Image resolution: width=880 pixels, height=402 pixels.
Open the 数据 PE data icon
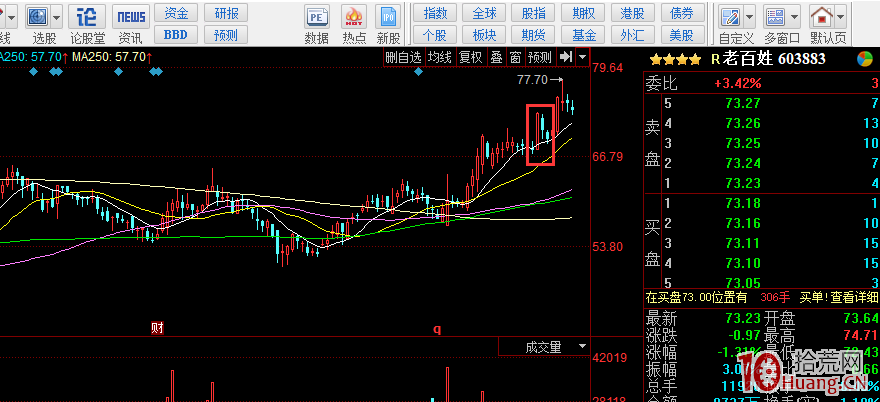pos(317,17)
